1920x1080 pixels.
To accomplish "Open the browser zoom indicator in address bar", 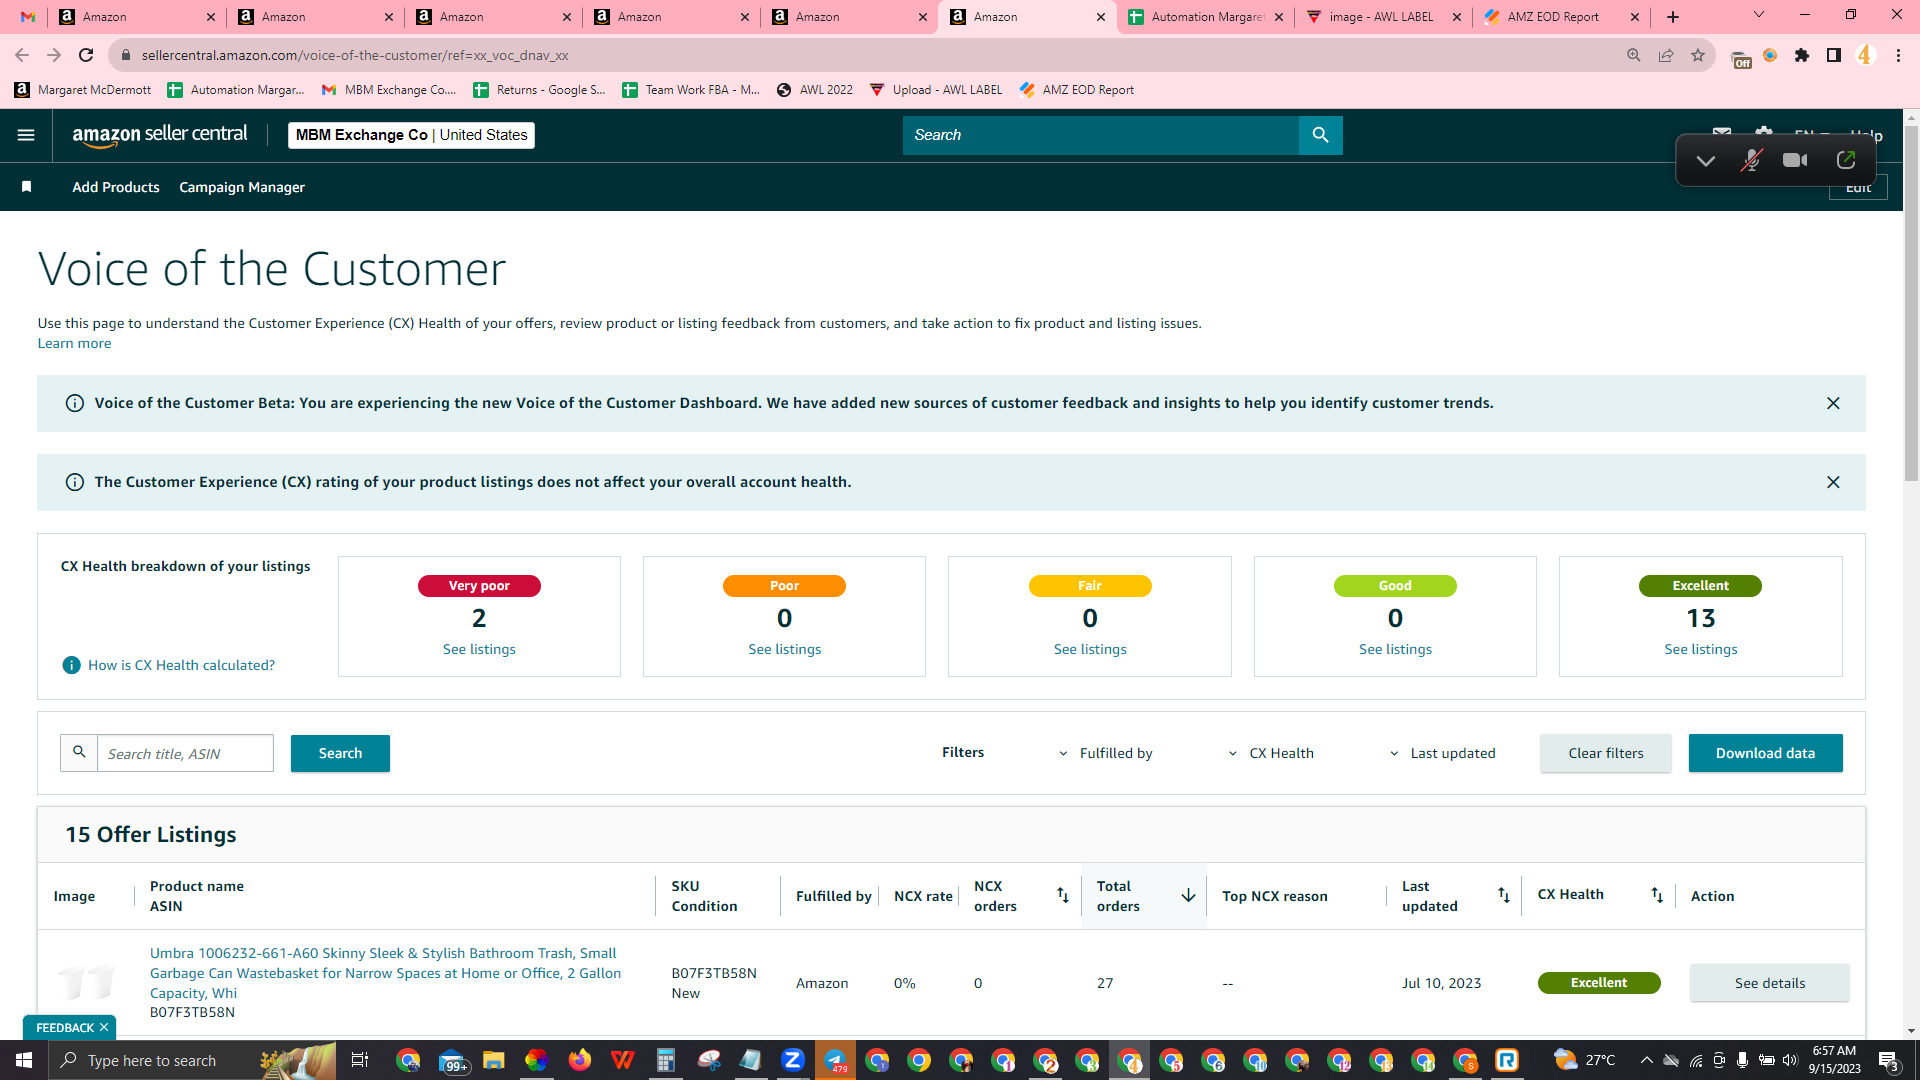I will (1634, 55).
